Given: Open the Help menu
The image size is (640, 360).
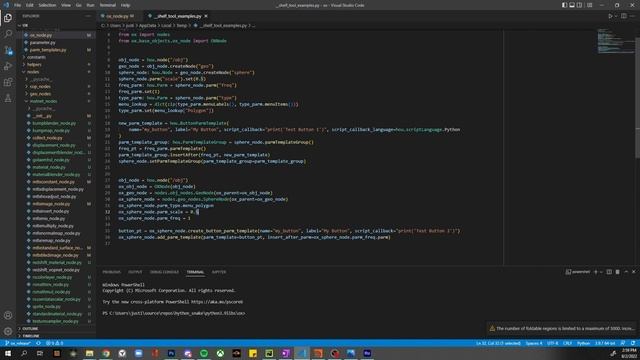Looking at the screenshot, I should [125, 5].
